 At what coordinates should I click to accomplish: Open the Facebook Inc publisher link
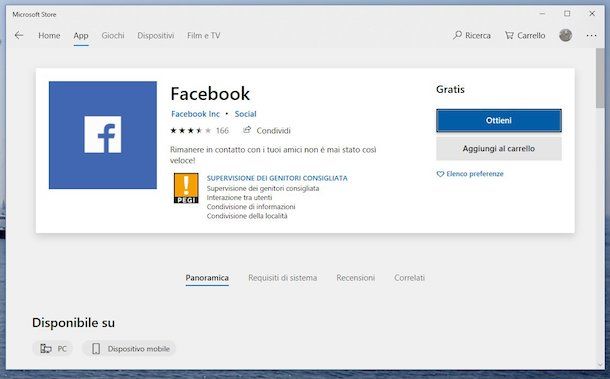195,114
